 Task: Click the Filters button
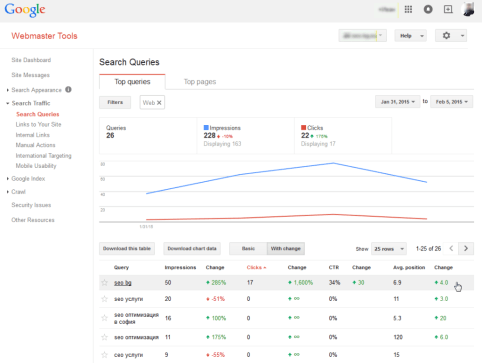coord(115,102)
